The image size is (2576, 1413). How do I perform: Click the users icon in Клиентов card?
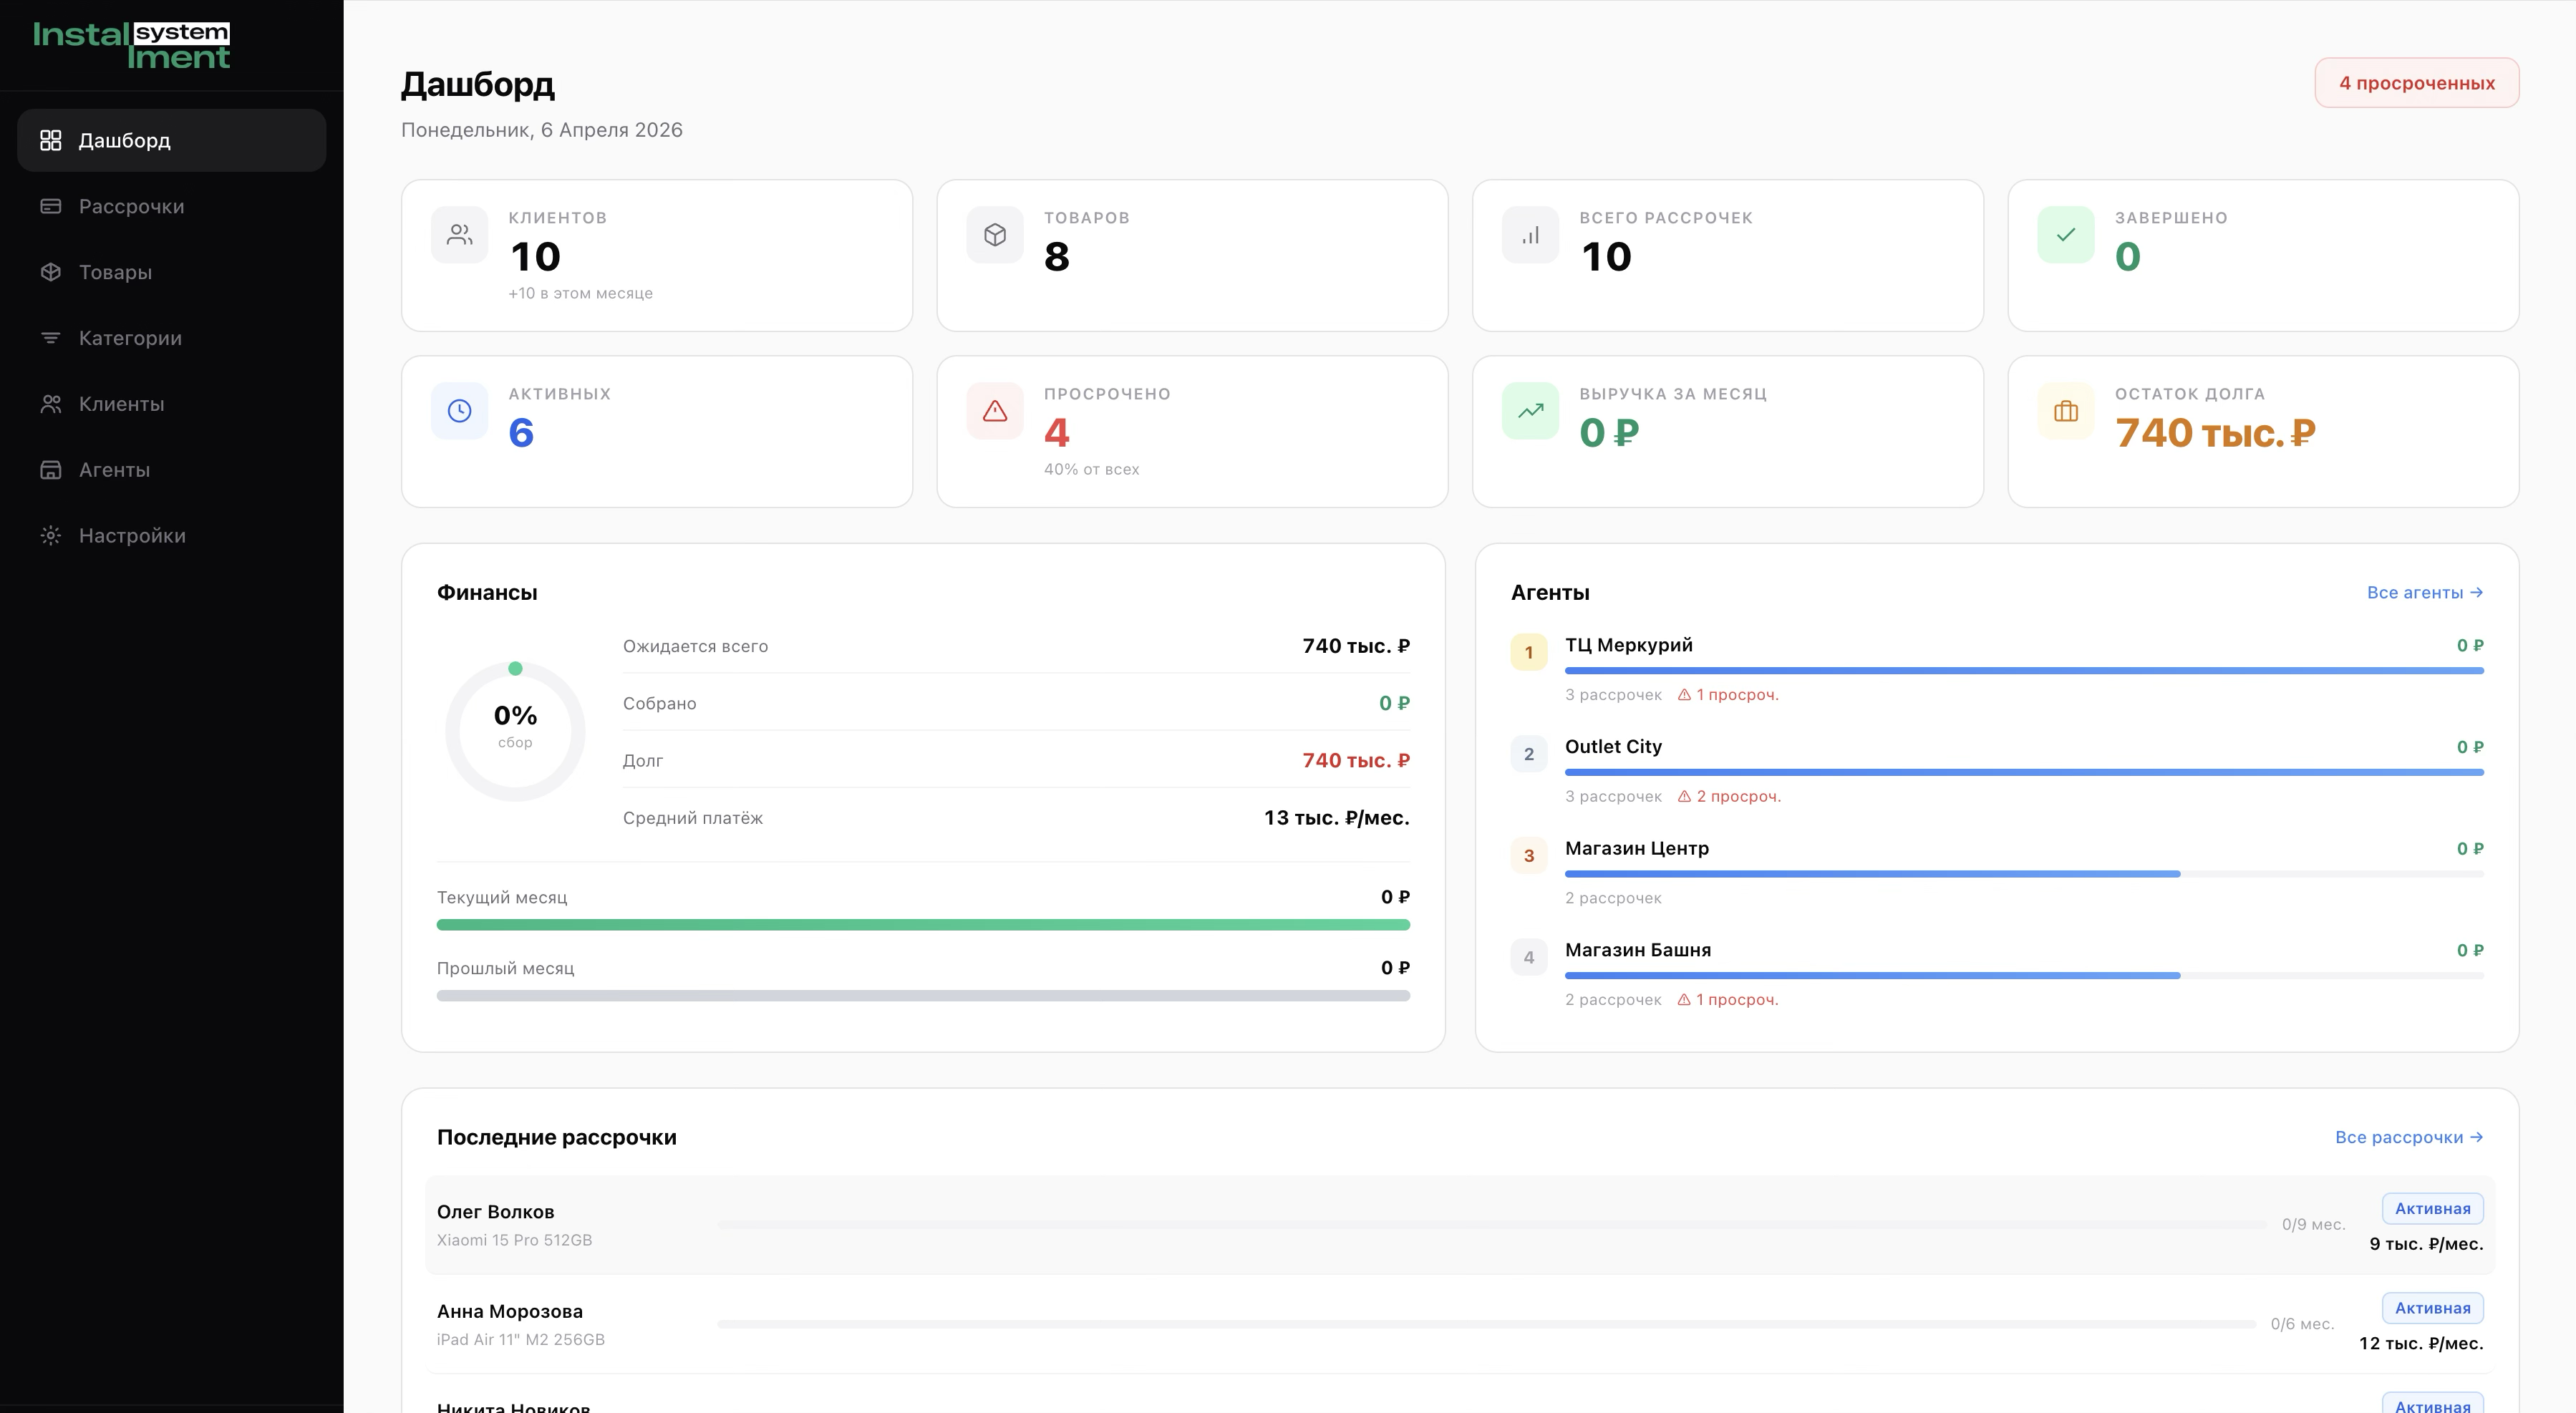[459, 235]
